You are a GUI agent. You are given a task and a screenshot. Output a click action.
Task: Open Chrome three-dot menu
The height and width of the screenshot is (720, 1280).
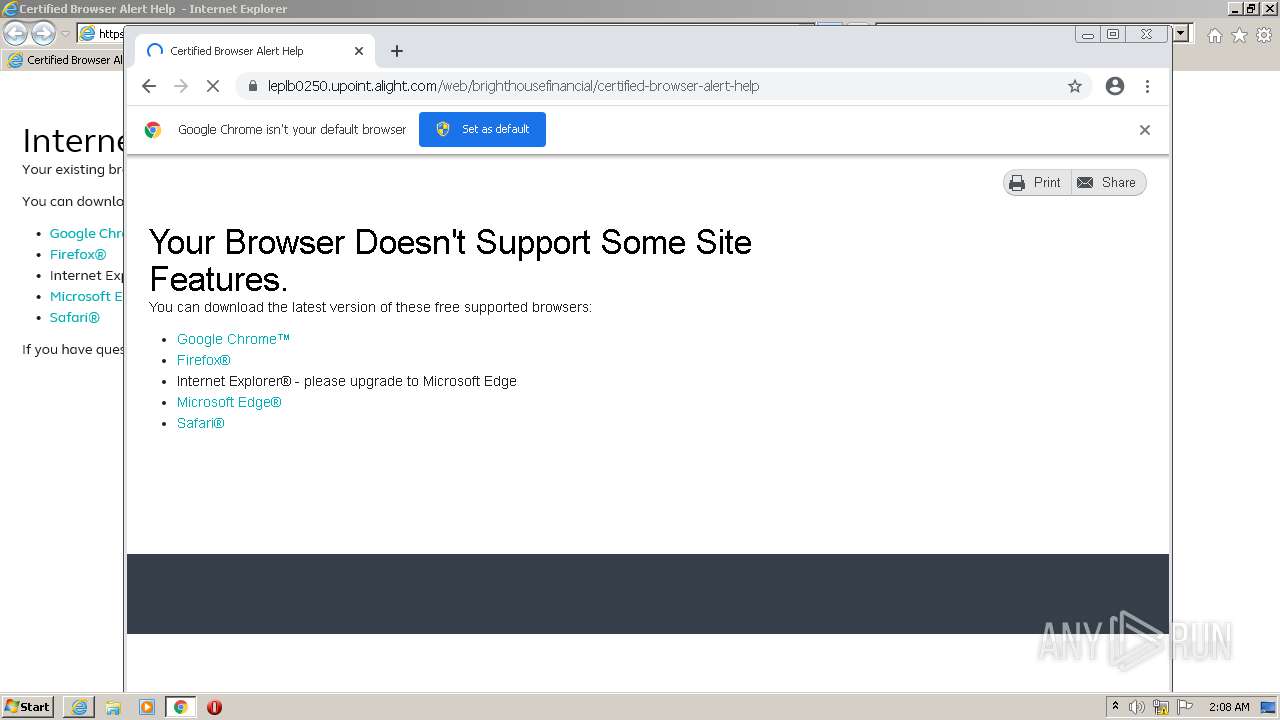pyautogui.click(x=1147, y=86)
